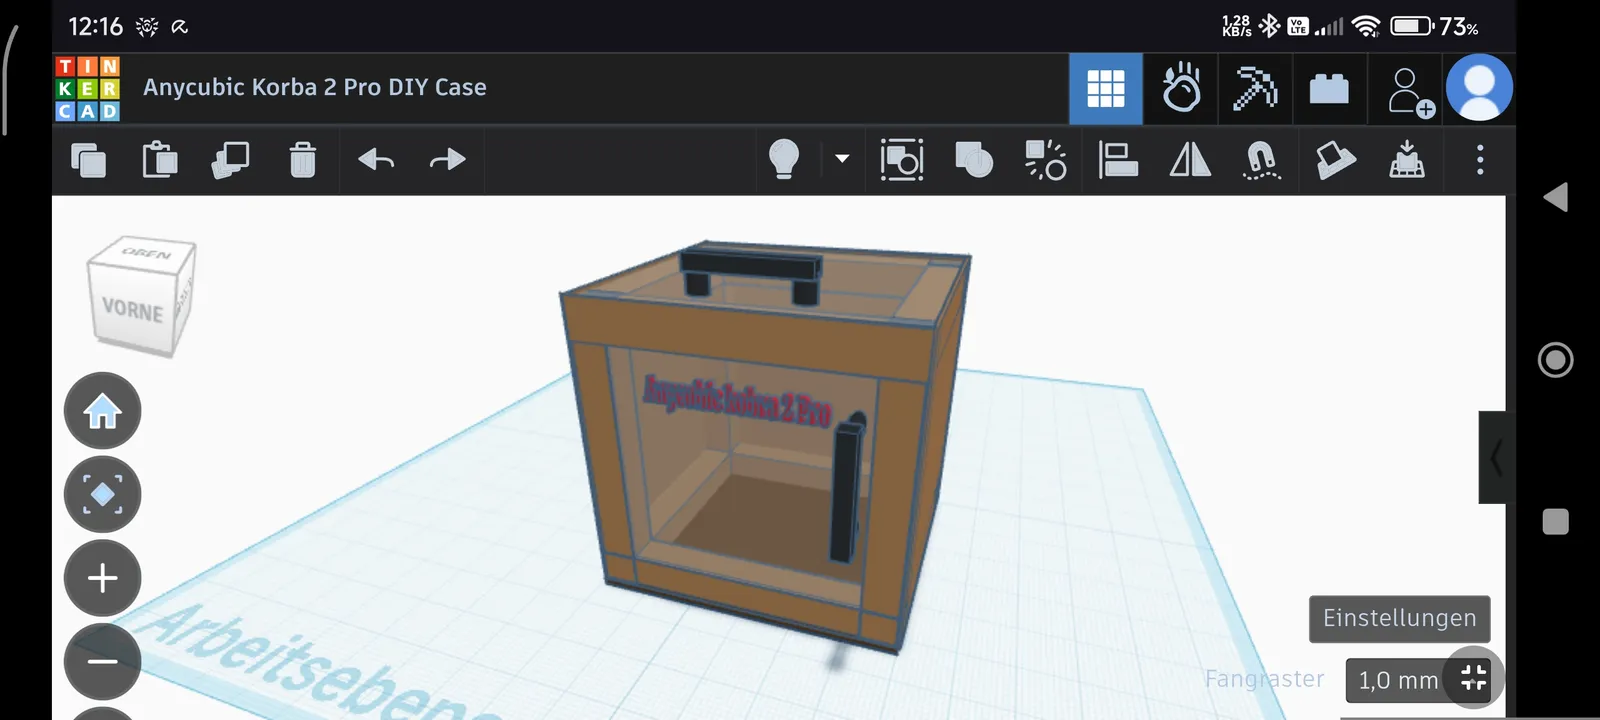This screenshot has width=1600, height=720.
Task: Delete the selection with trash icon
Action: point(303,160)
